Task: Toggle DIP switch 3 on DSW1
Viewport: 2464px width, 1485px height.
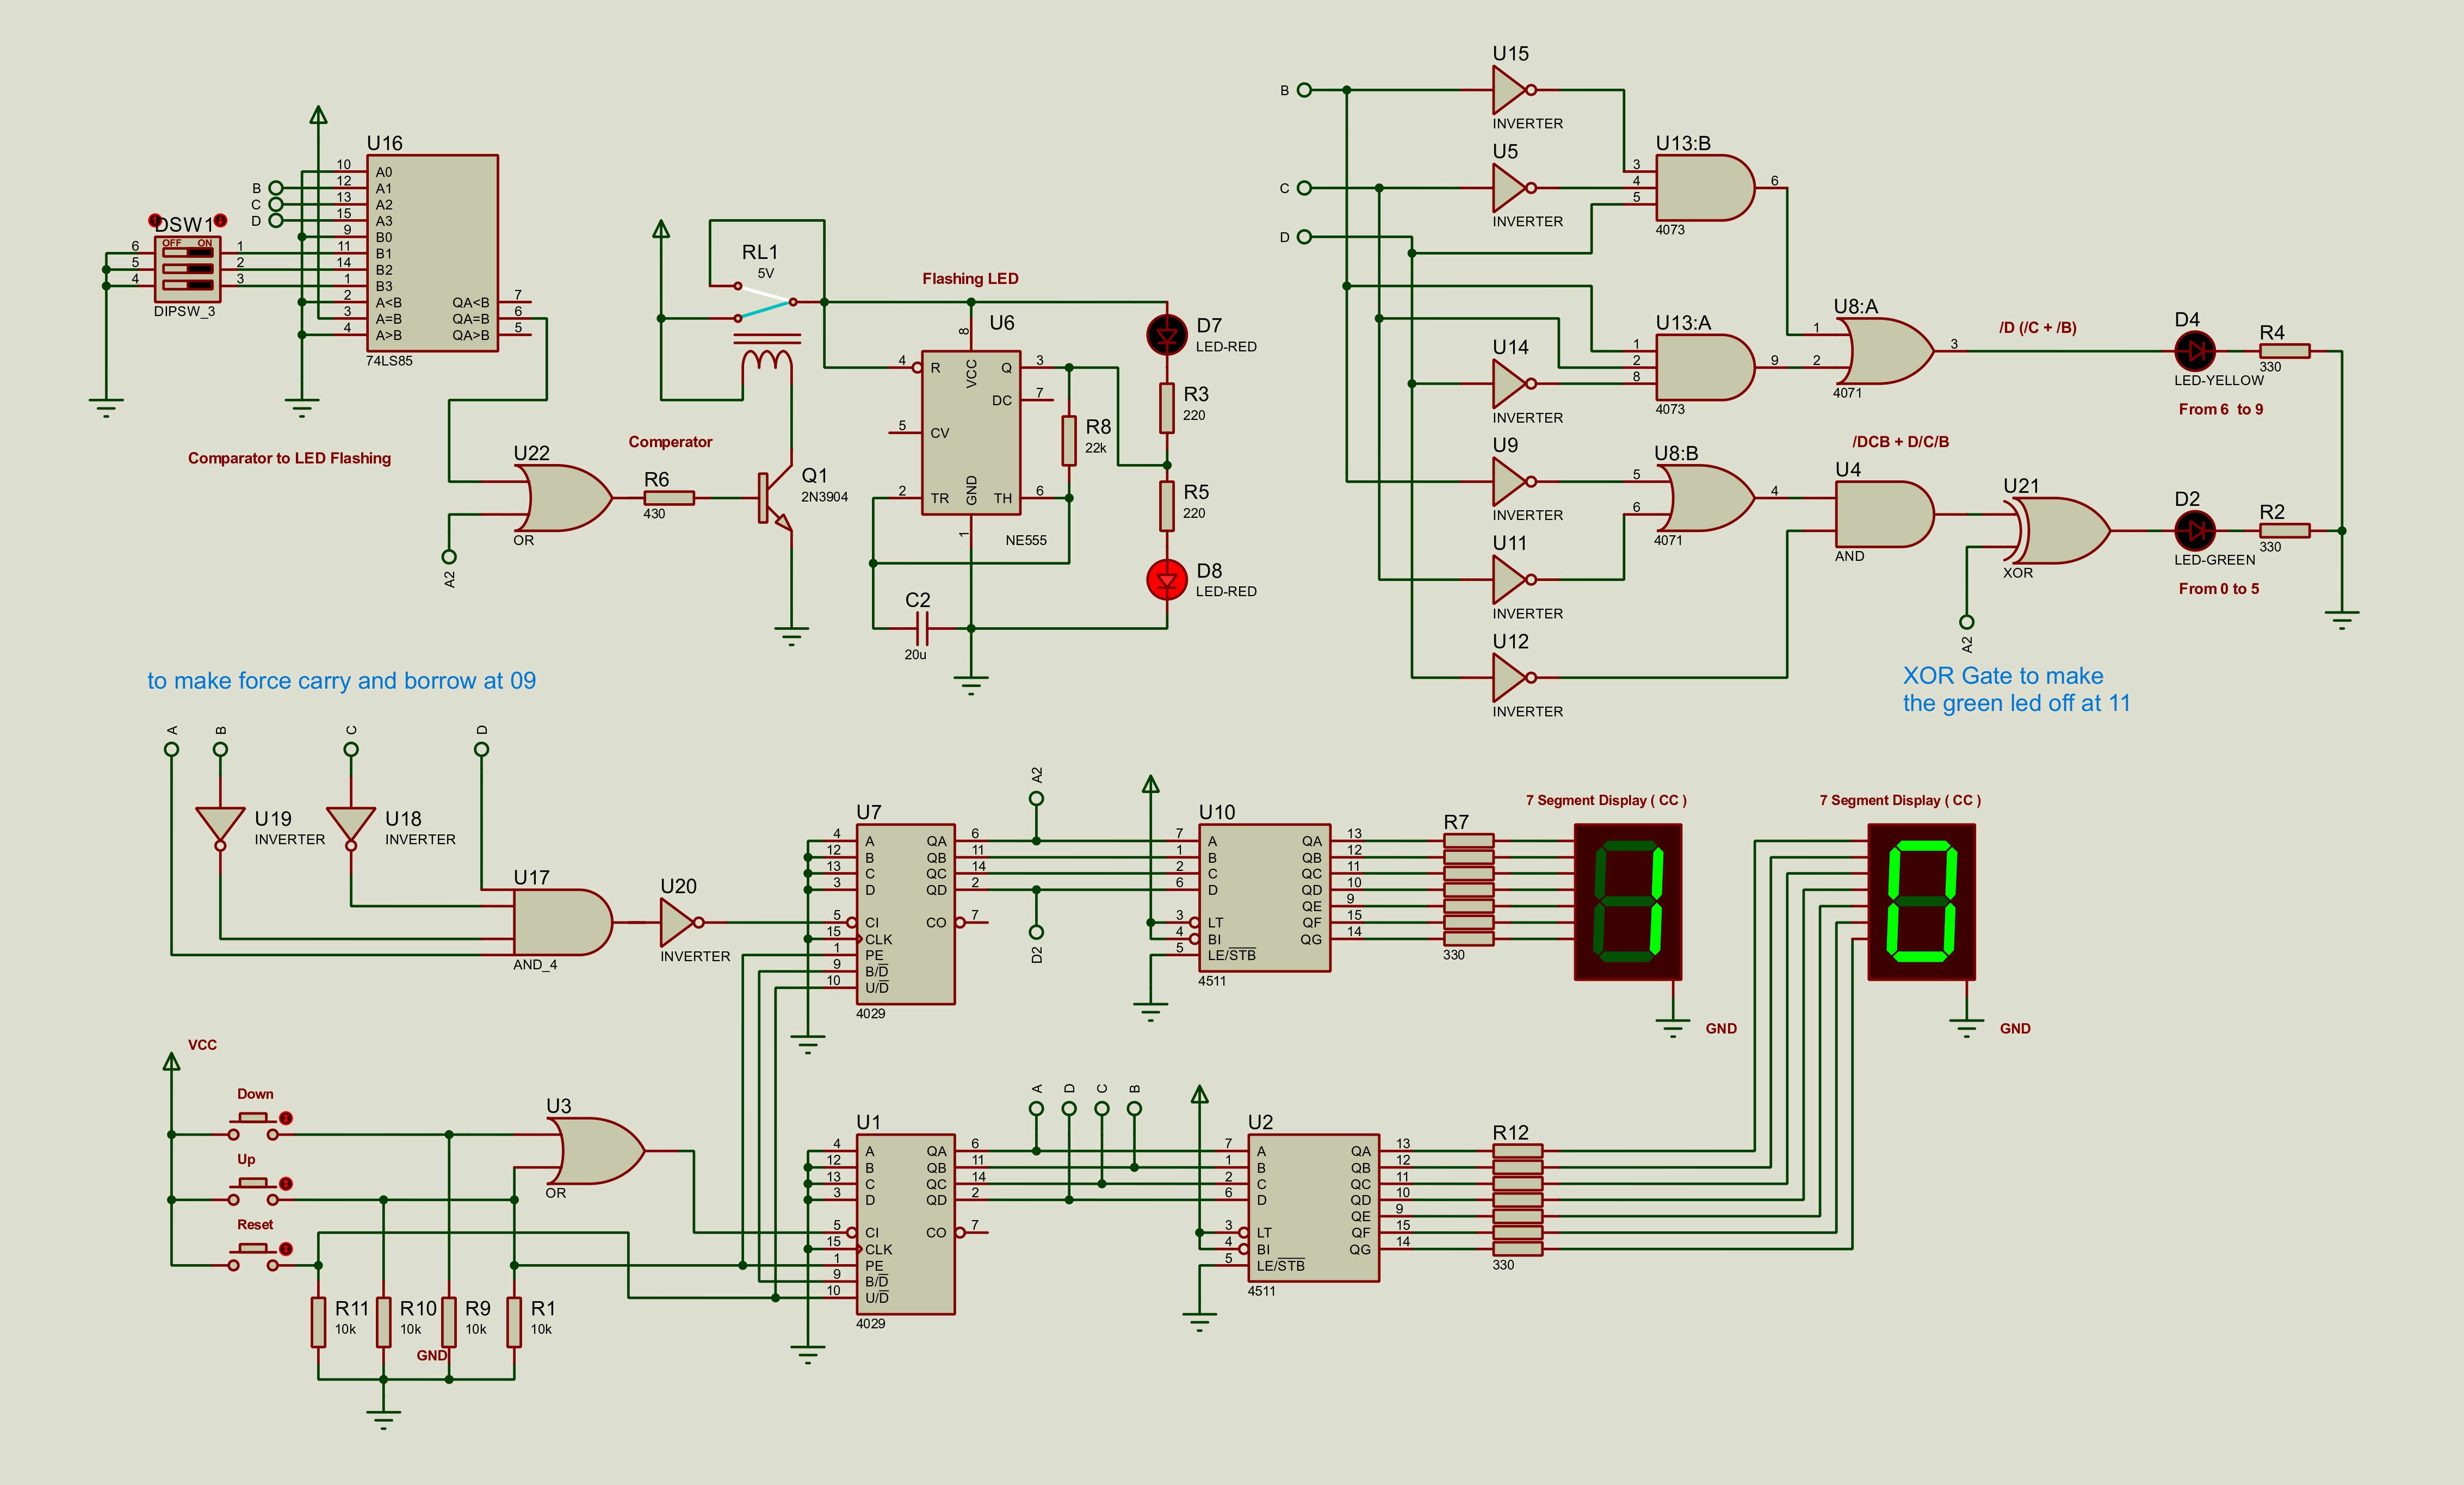Action: pyautogui.click(x=188, y=285)
